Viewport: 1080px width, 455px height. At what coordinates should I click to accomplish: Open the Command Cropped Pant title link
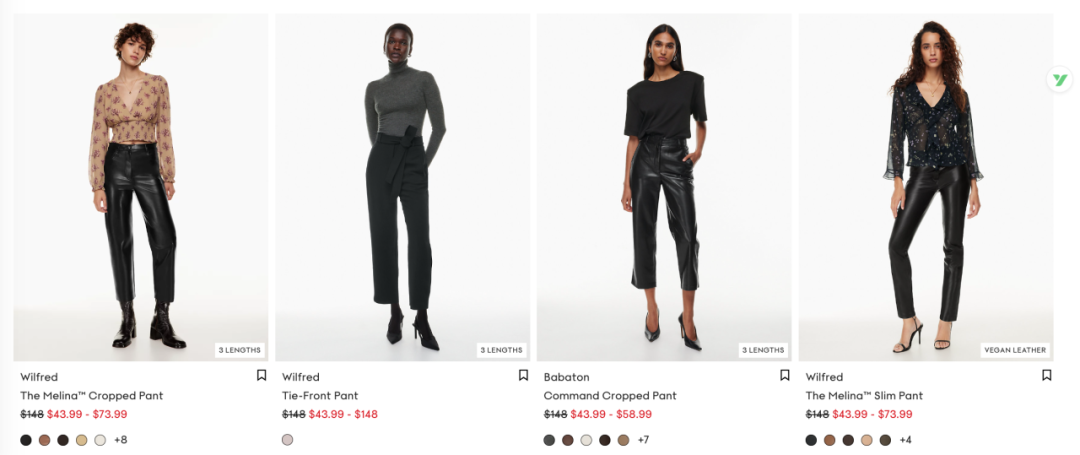[610, 396]
